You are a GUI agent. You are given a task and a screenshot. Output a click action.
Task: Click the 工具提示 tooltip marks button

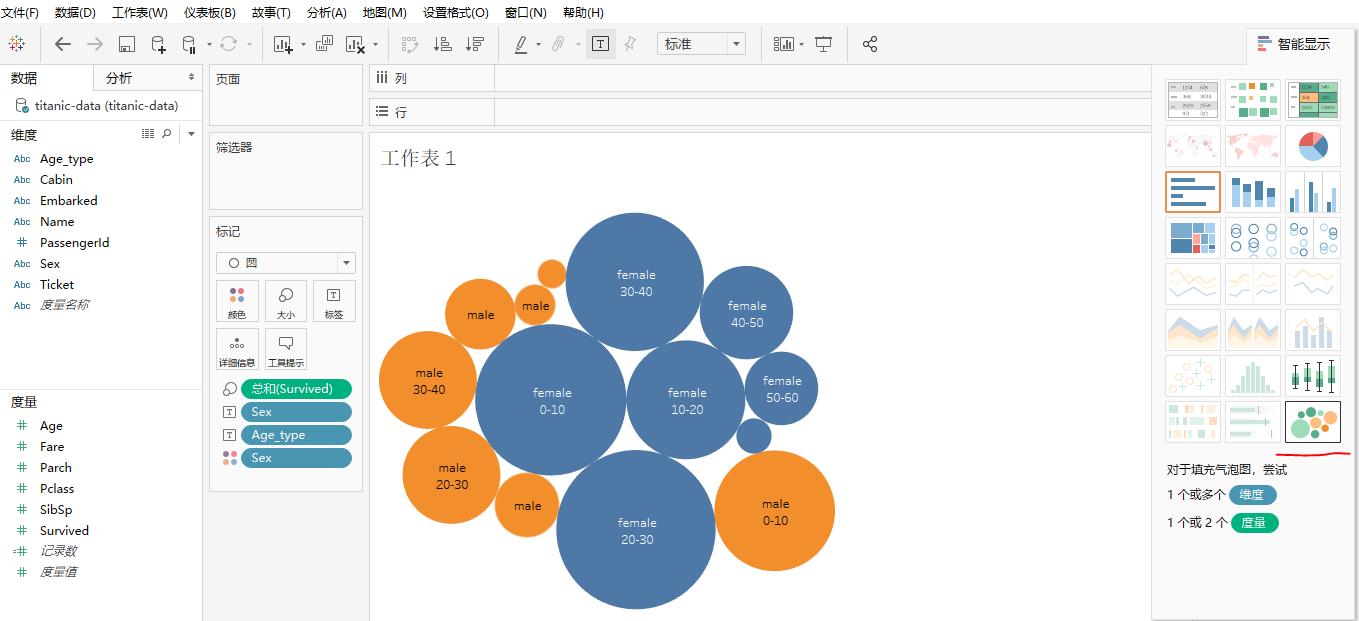click(x=286, y=349)
